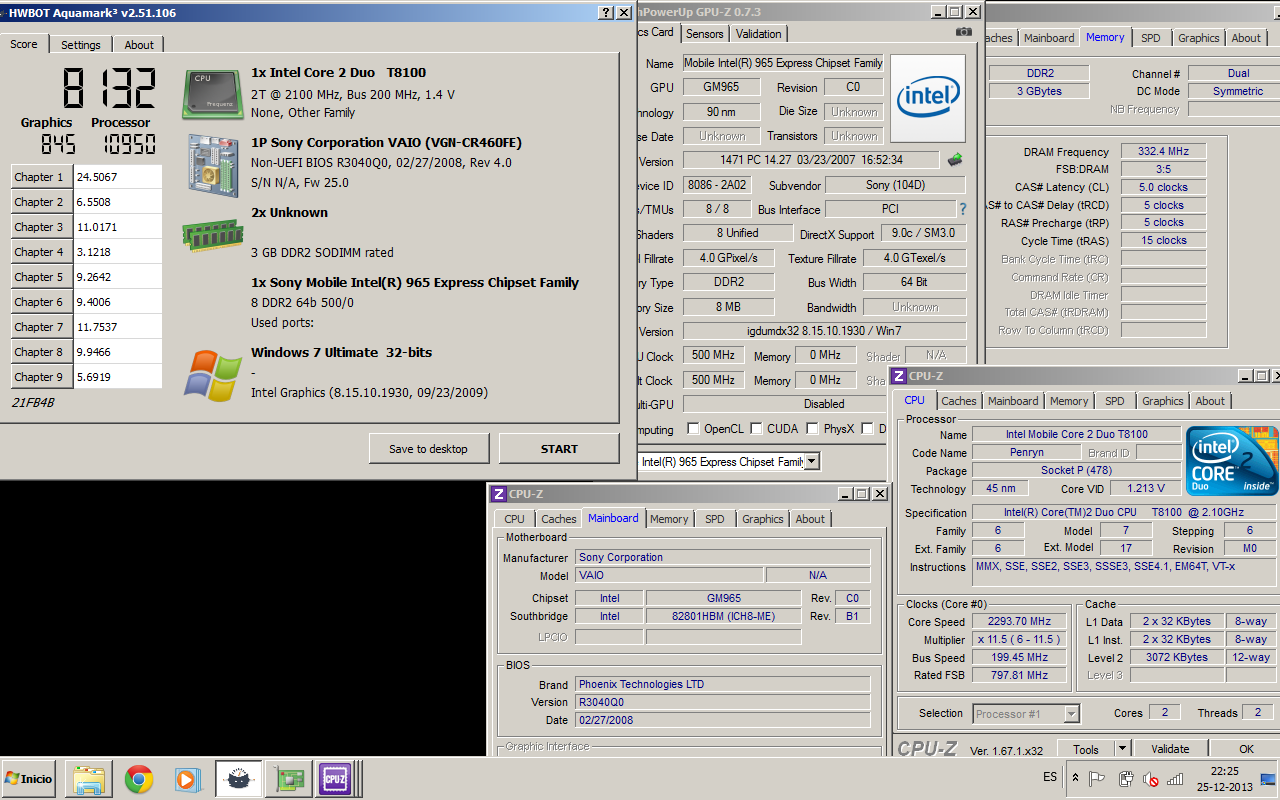Click the Intel logo in GPU-Z
Image resolution: width=1280 pixels, height=800 pixels.
pyautogui.click(x=928, y=98)
